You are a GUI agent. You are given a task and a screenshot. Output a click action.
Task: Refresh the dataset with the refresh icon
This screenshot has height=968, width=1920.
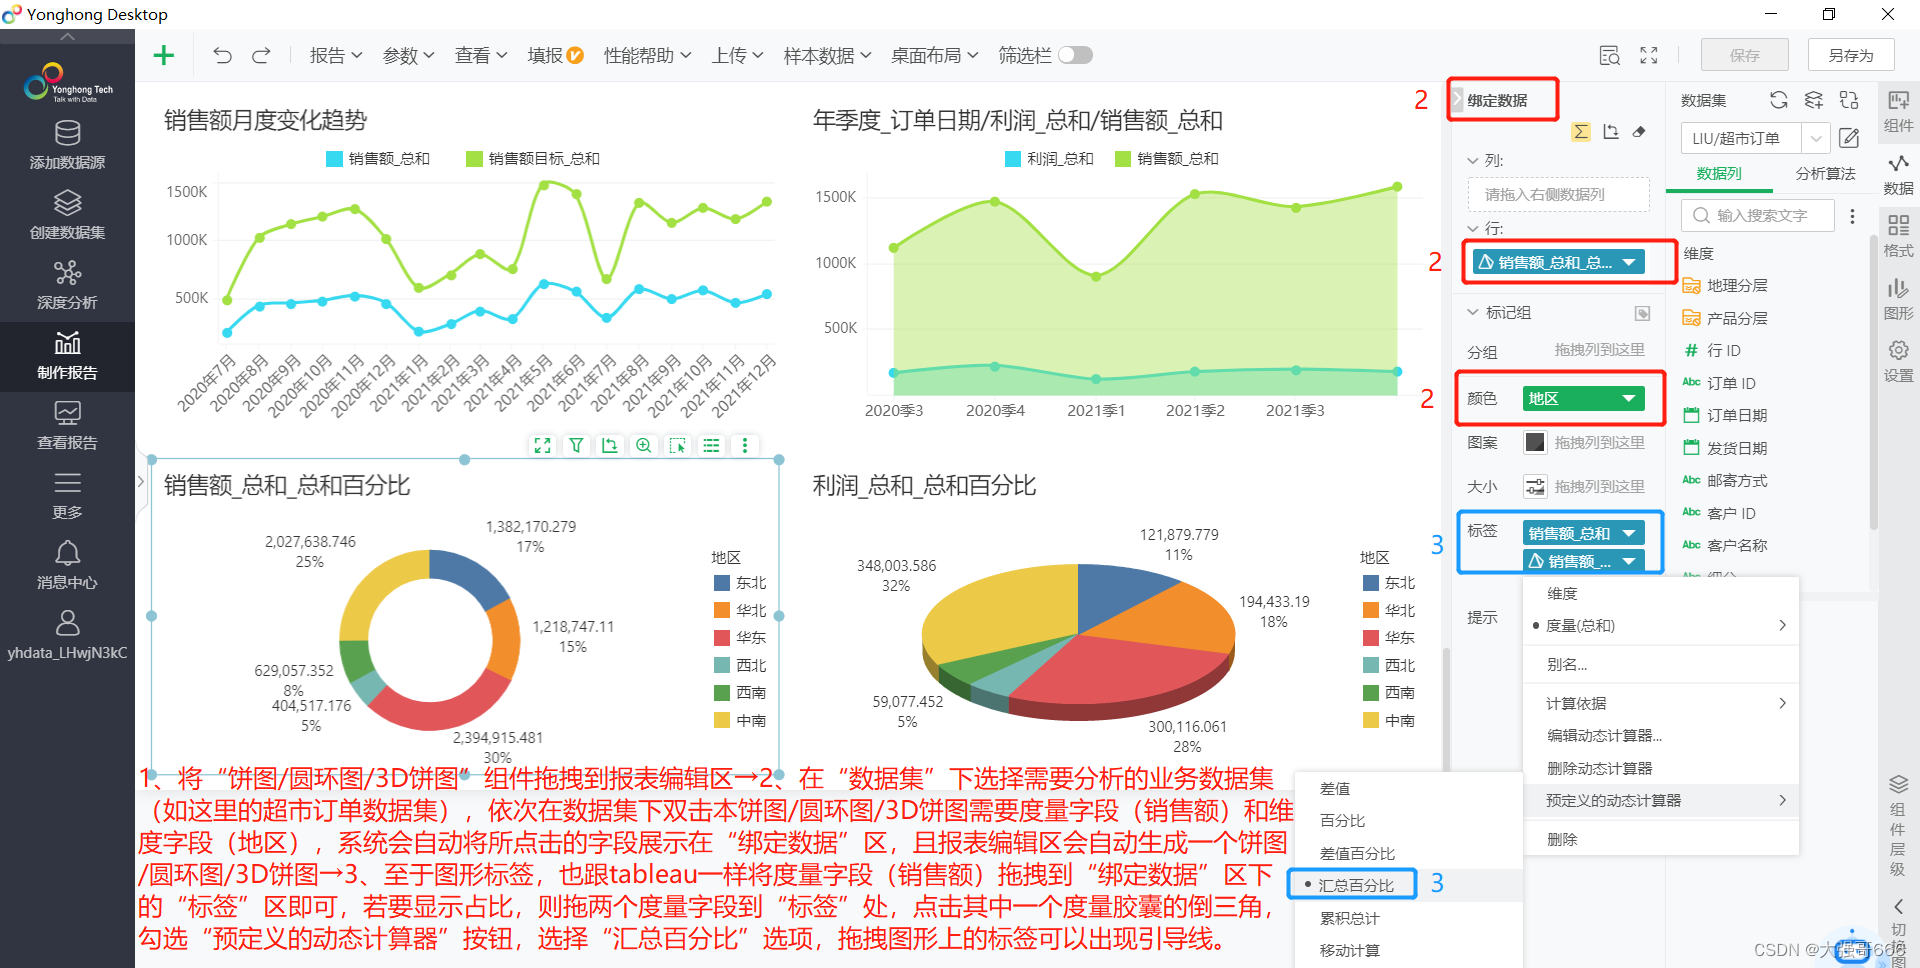pos(1778,100)
